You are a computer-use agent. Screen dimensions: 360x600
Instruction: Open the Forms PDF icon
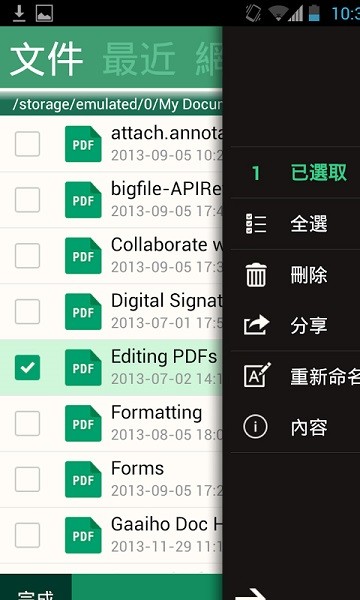coord(83,479)
